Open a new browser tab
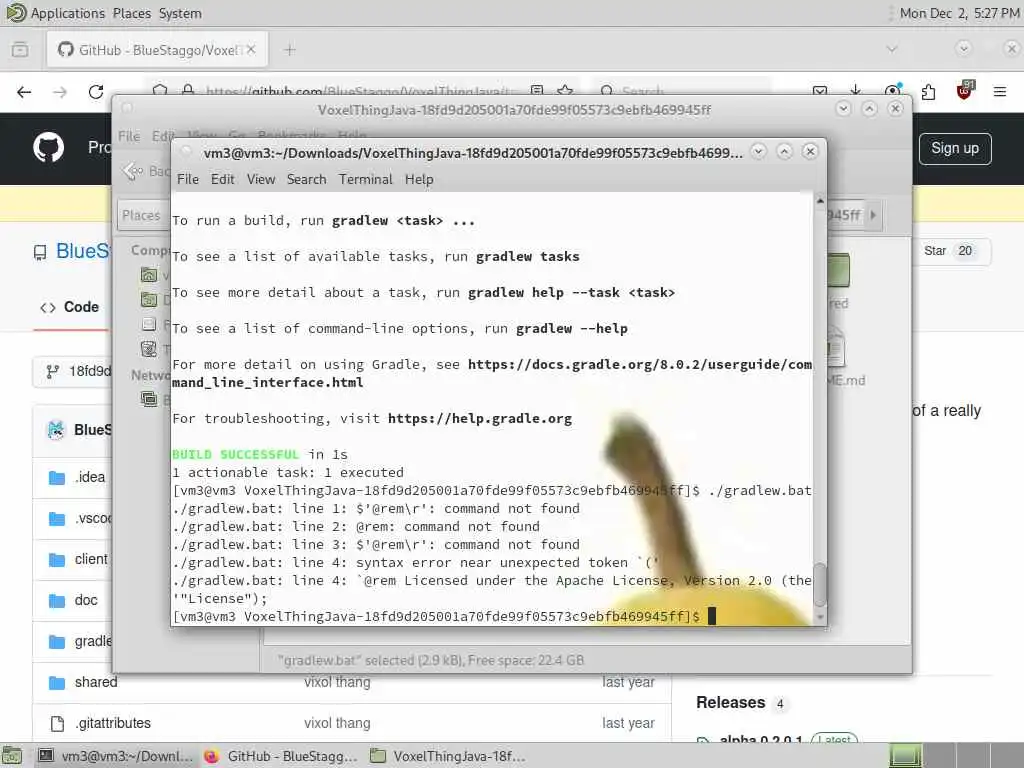The image size is (1024, 768). point(290,50)
